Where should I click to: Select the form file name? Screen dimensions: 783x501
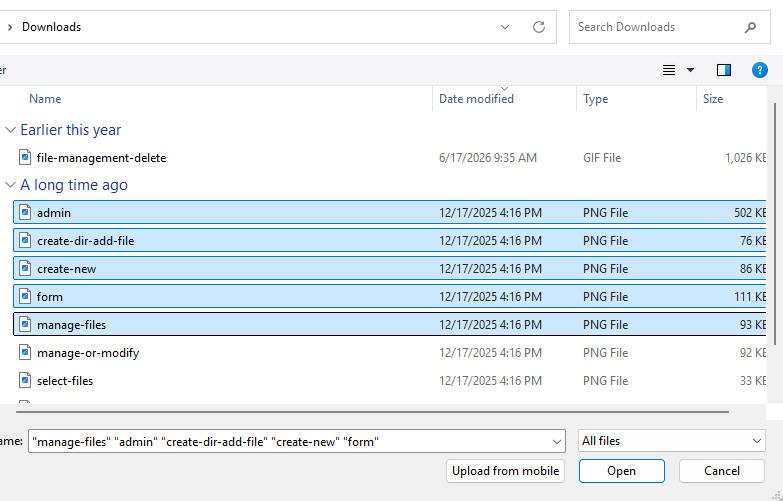click(x=50, y=297)
